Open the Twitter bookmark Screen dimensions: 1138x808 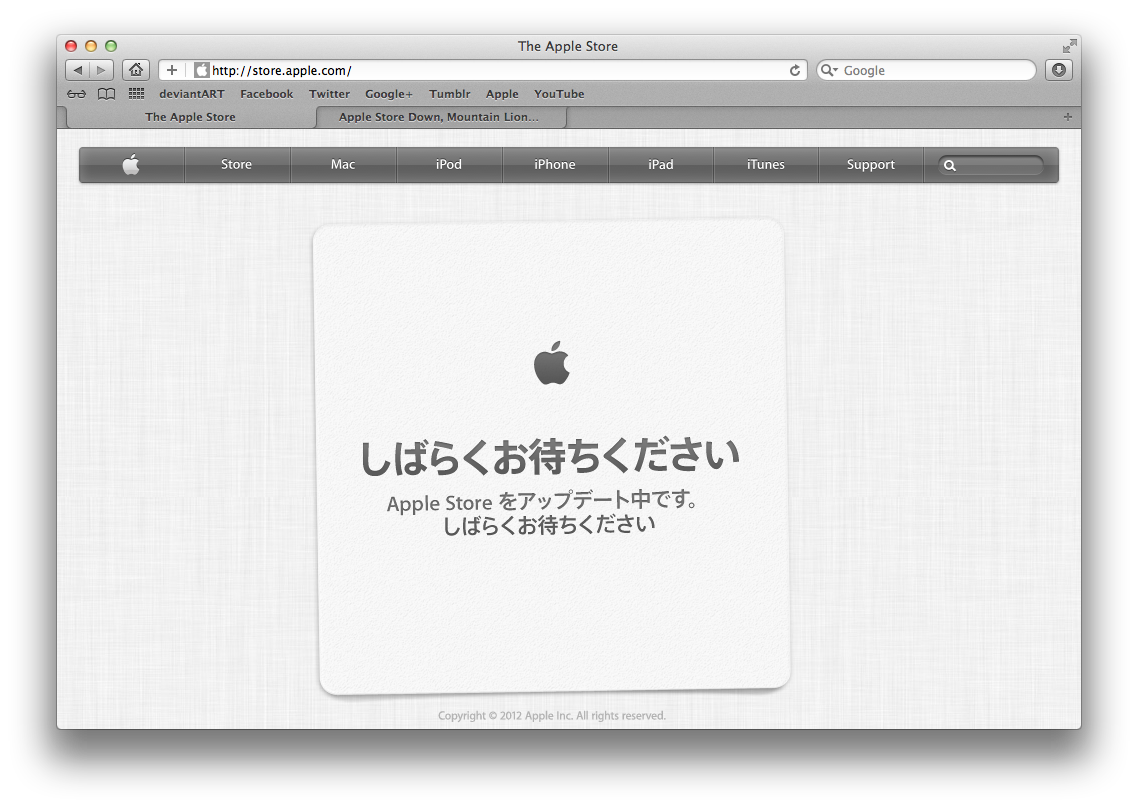329,94
